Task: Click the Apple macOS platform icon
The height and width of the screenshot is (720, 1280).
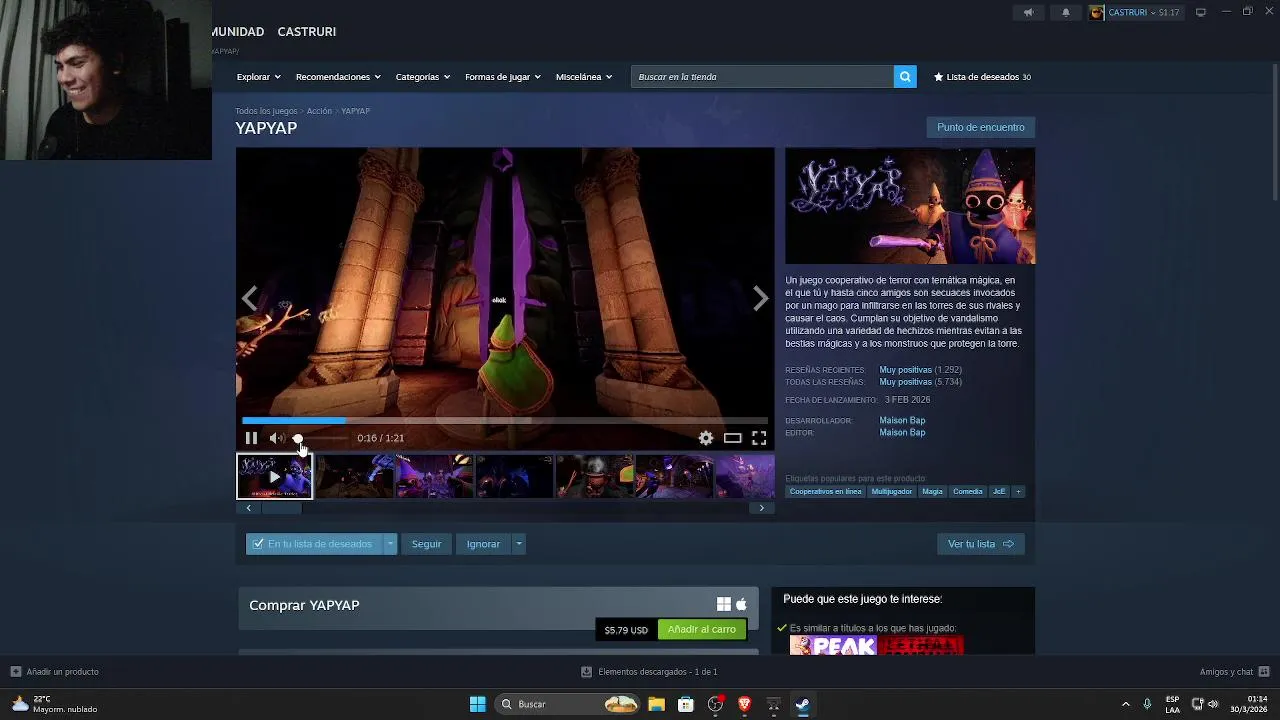Action: (741, 604)
